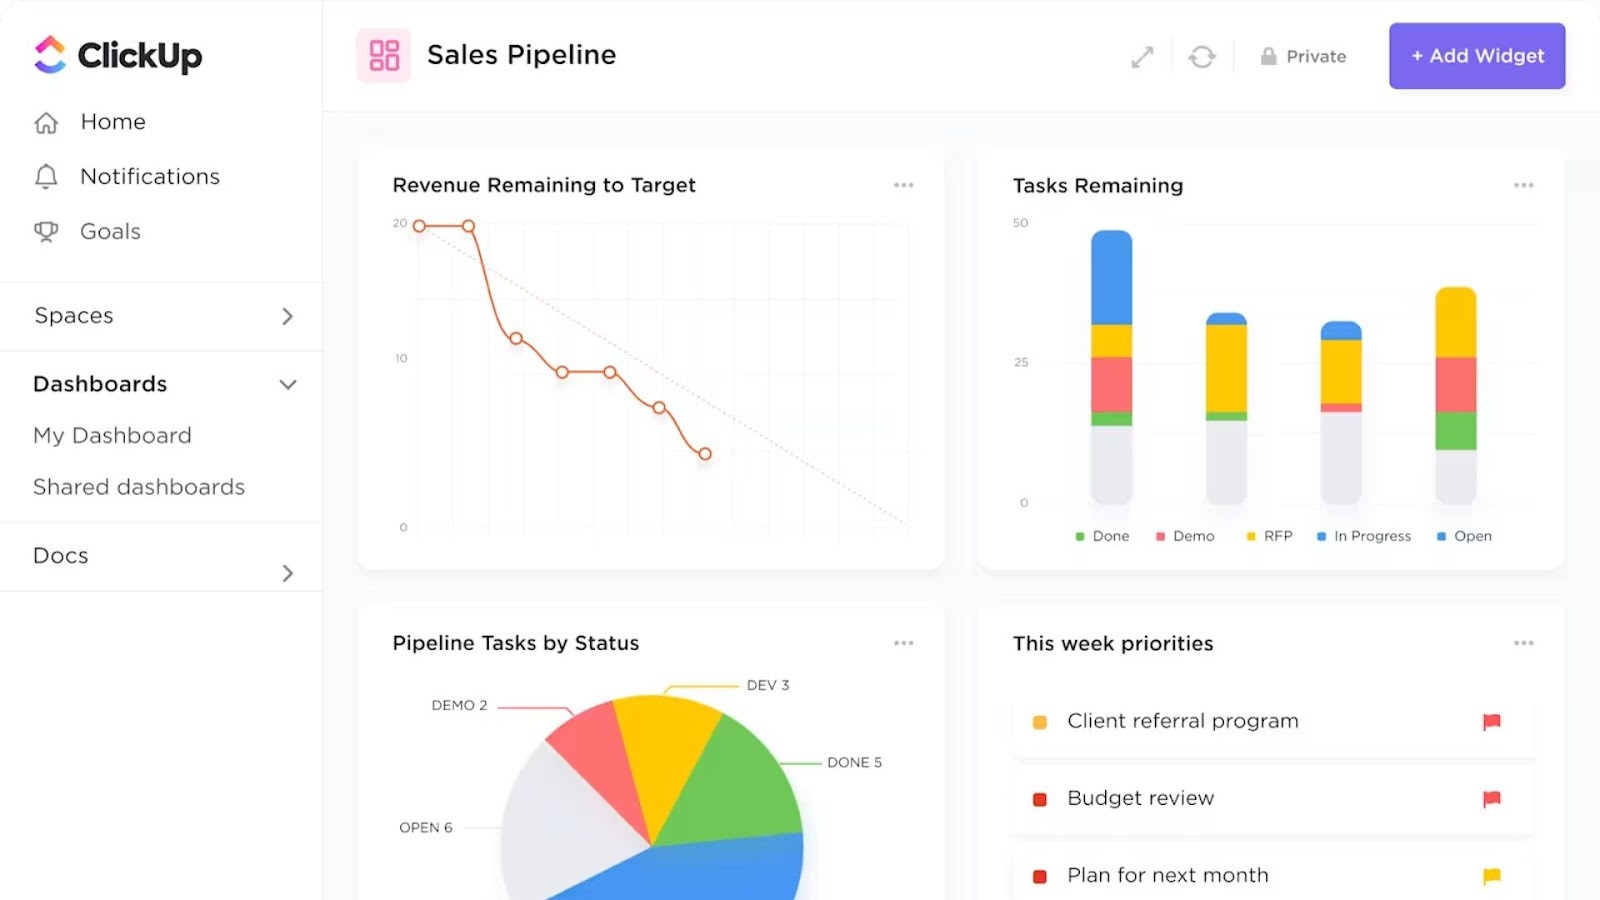Screen dimensions: 1600x900
Task: Enter fullscreen using the expand arrows icon
Action: coord(1141,56)
